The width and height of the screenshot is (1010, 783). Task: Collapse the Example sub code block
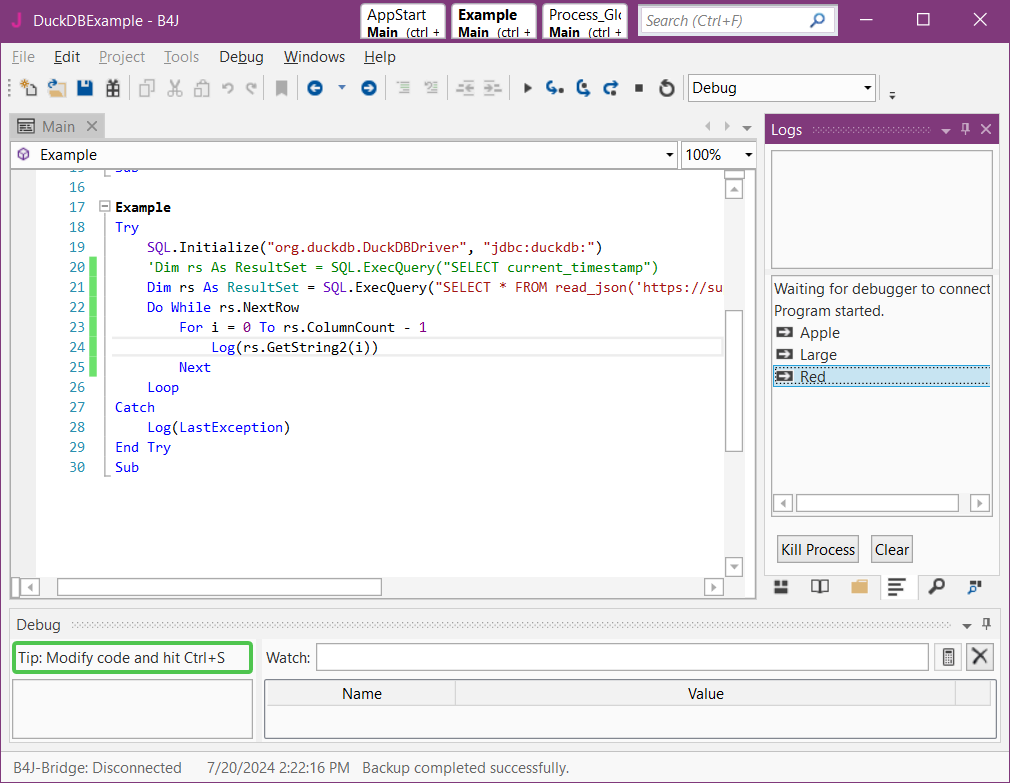click(x=104, y=207)
